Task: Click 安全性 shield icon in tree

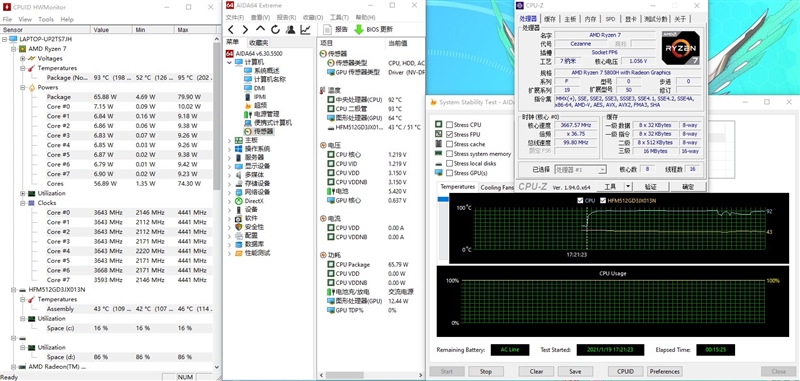Action: 238,226
